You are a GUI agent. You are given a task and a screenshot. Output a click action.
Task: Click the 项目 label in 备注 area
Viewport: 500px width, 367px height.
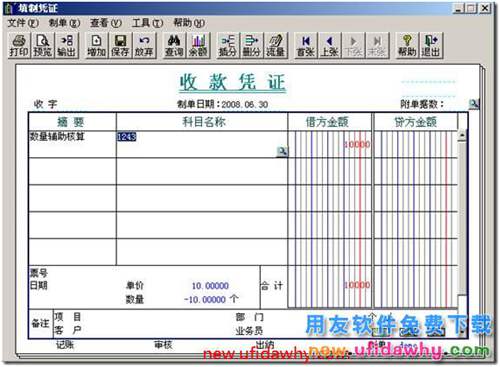click(x=68, y=317)
